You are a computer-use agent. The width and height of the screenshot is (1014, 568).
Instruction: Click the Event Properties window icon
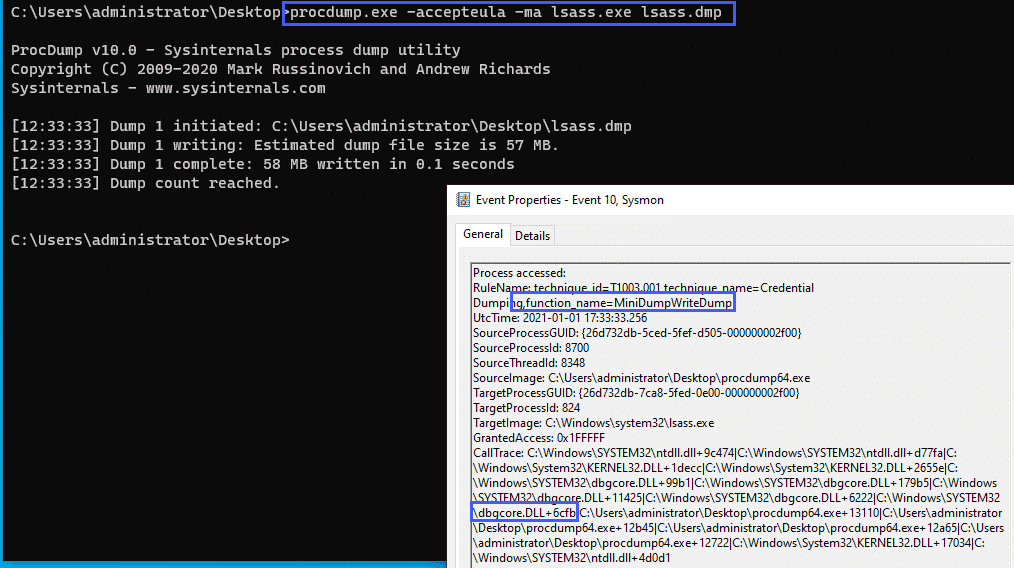coord(463,200)
